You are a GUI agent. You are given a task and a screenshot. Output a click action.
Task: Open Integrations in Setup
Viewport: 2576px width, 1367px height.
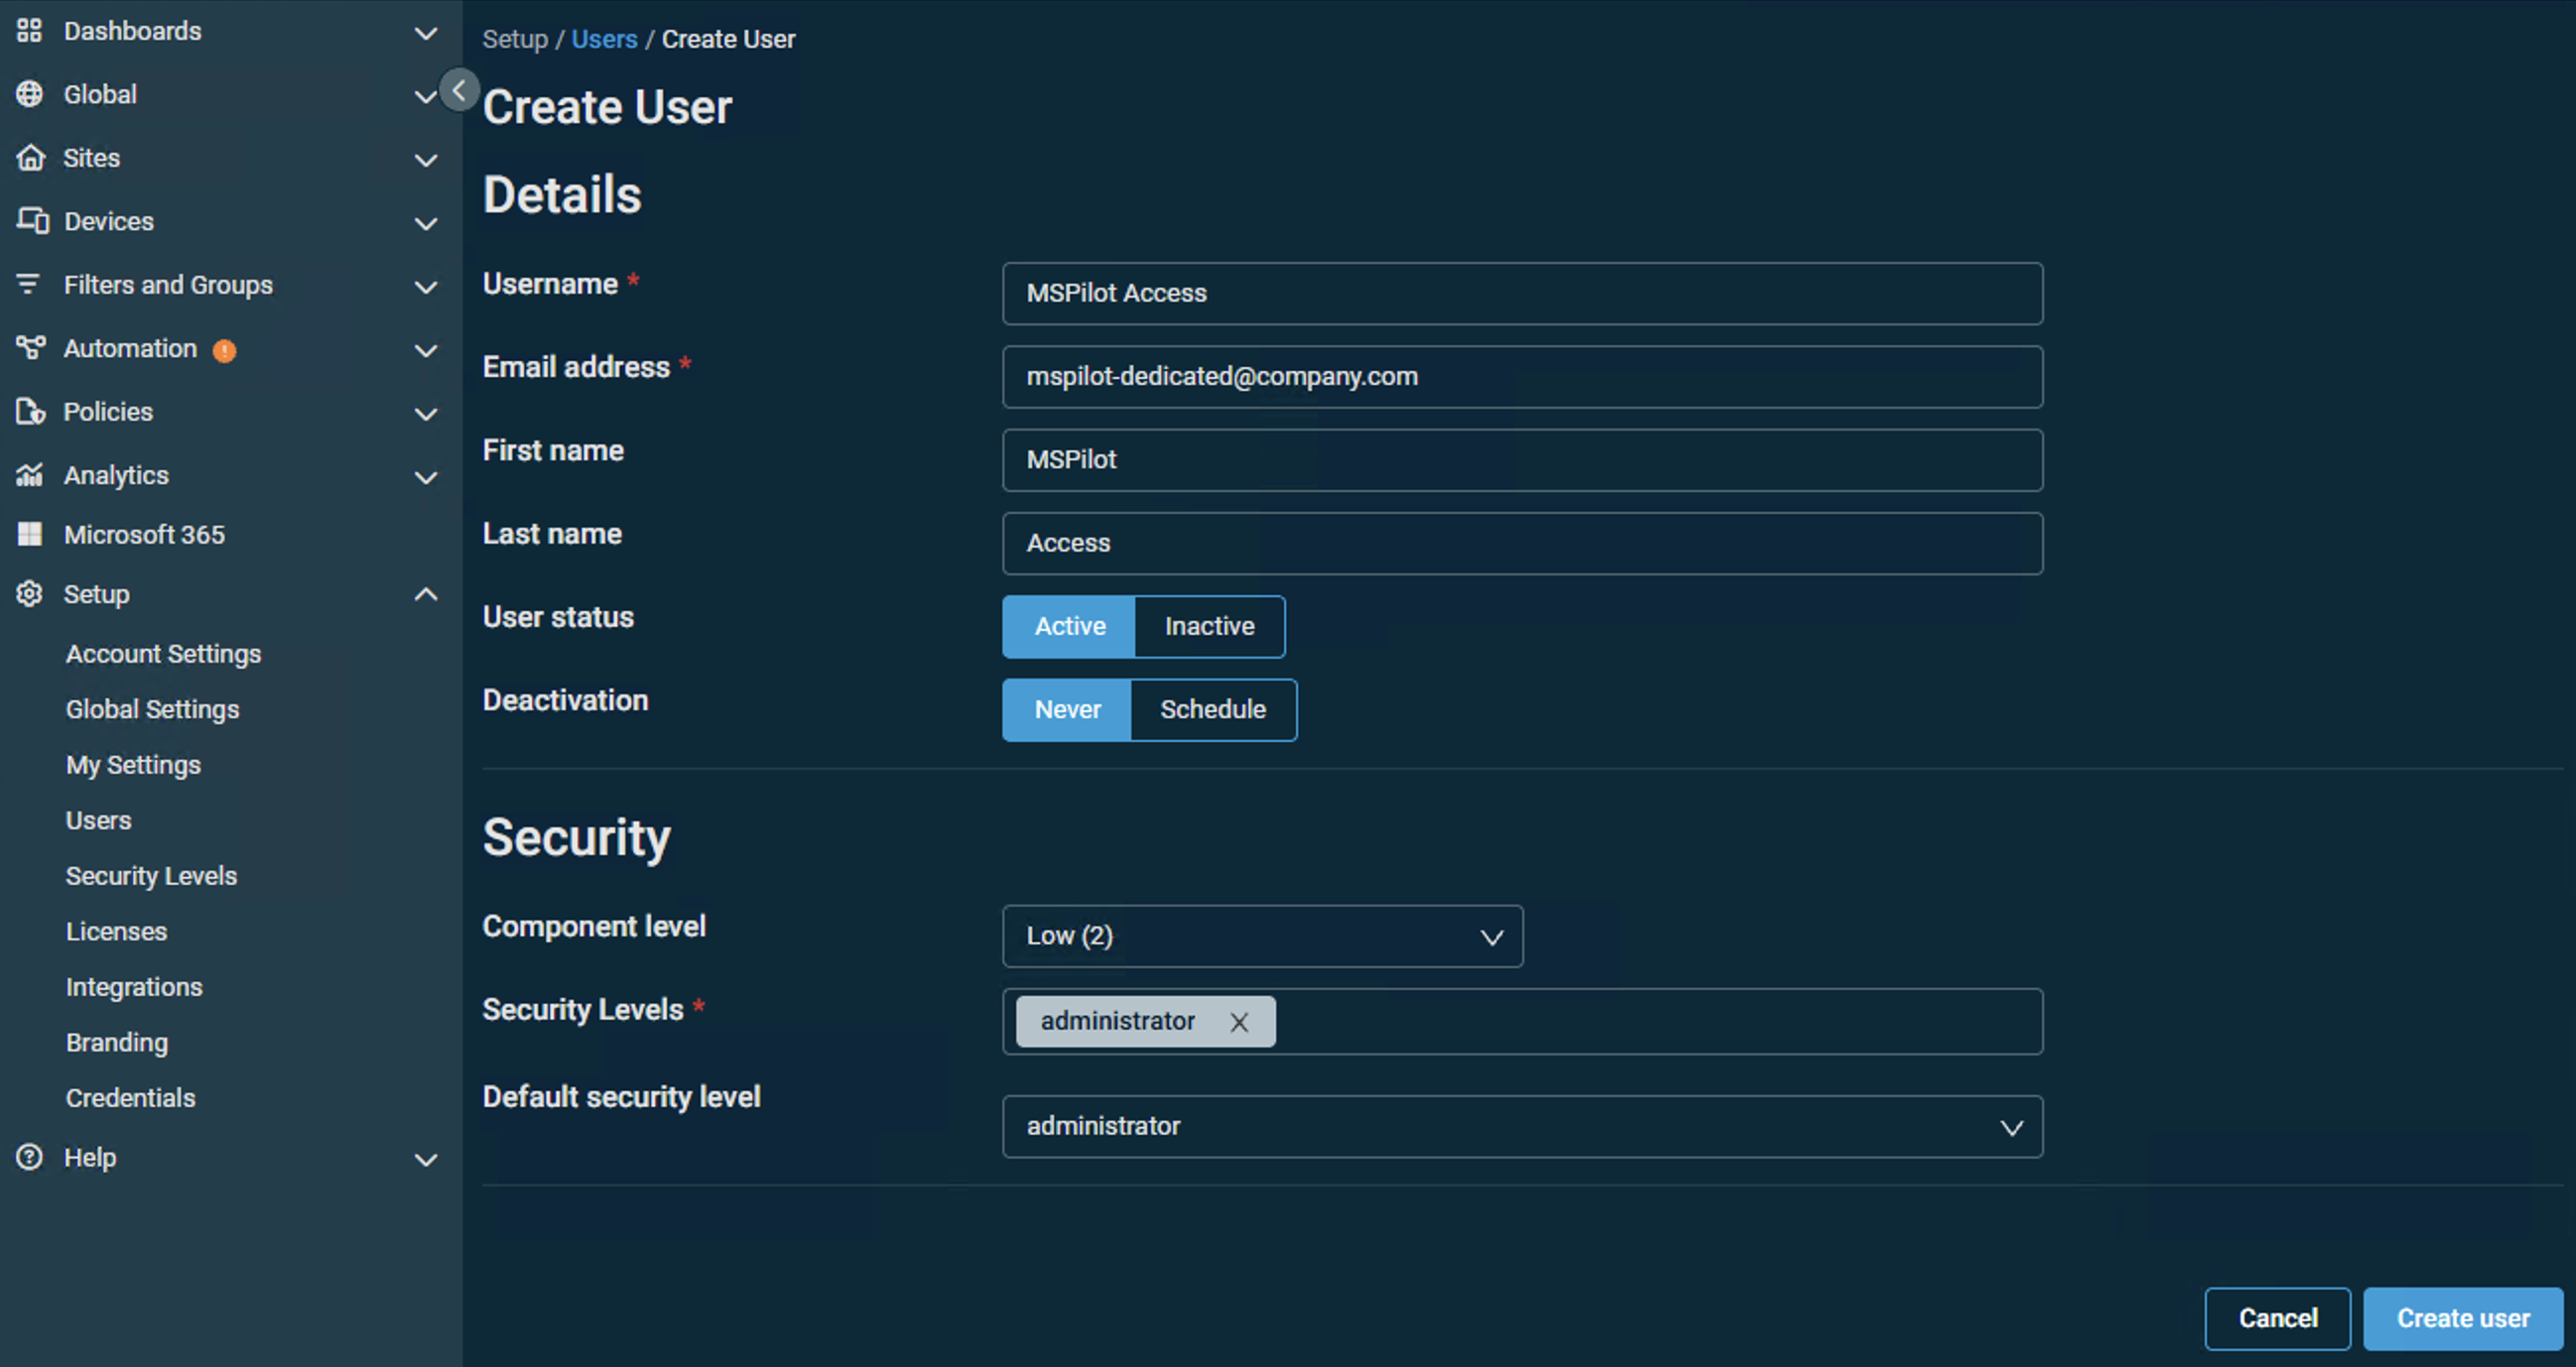[134, 988]
